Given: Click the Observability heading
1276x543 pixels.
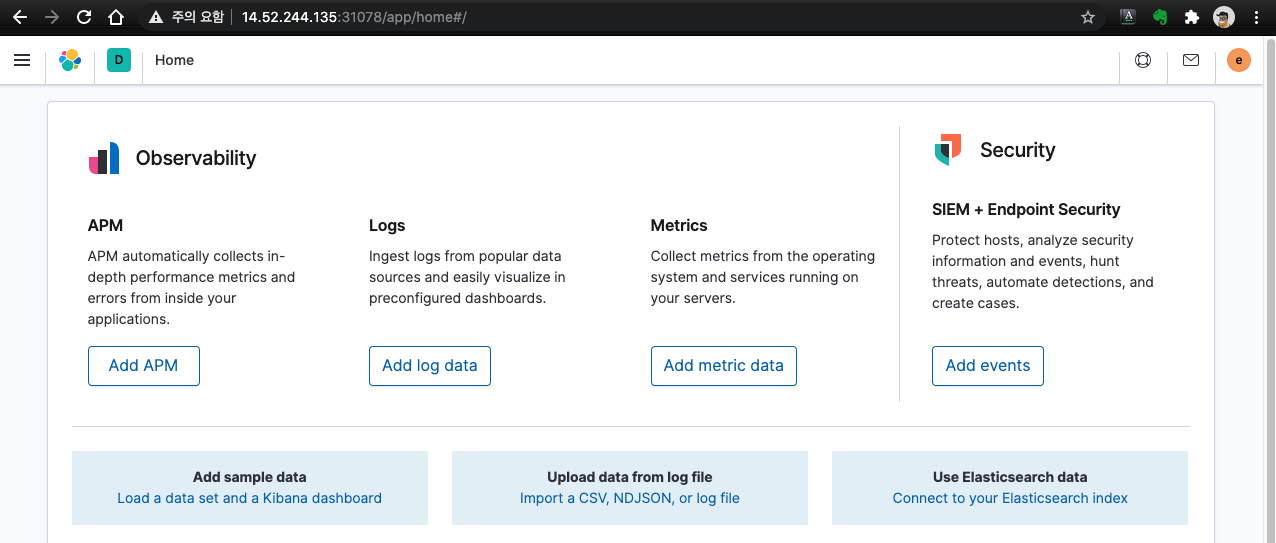Looking at the screenshot, I should pyautogui.click(x=196, y=158).
